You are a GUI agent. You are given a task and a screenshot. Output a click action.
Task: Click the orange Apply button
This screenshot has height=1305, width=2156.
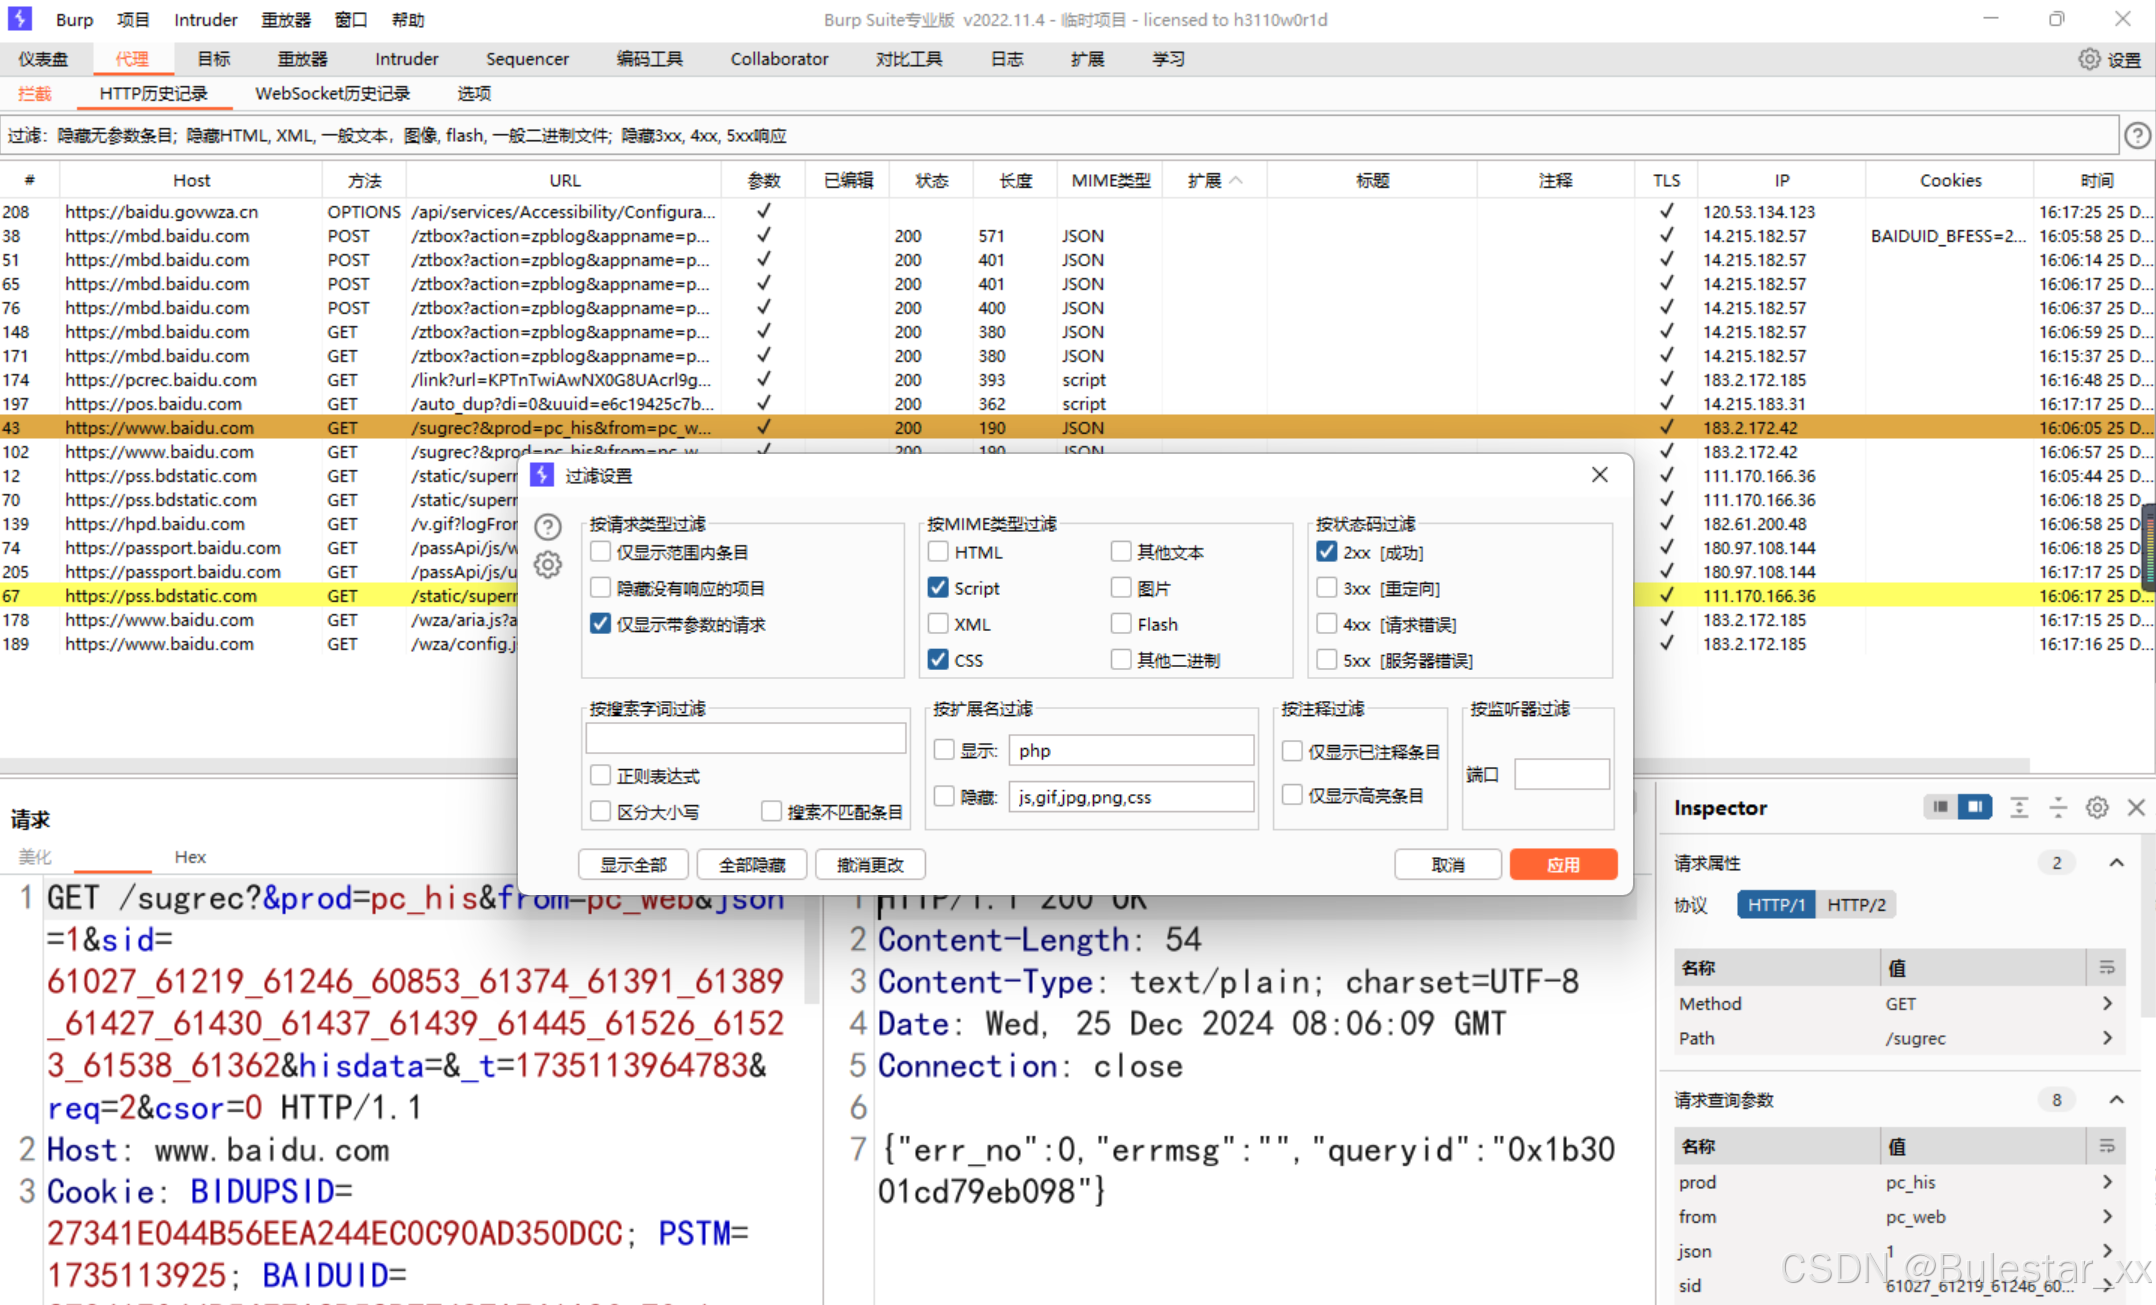(1563, 865)
